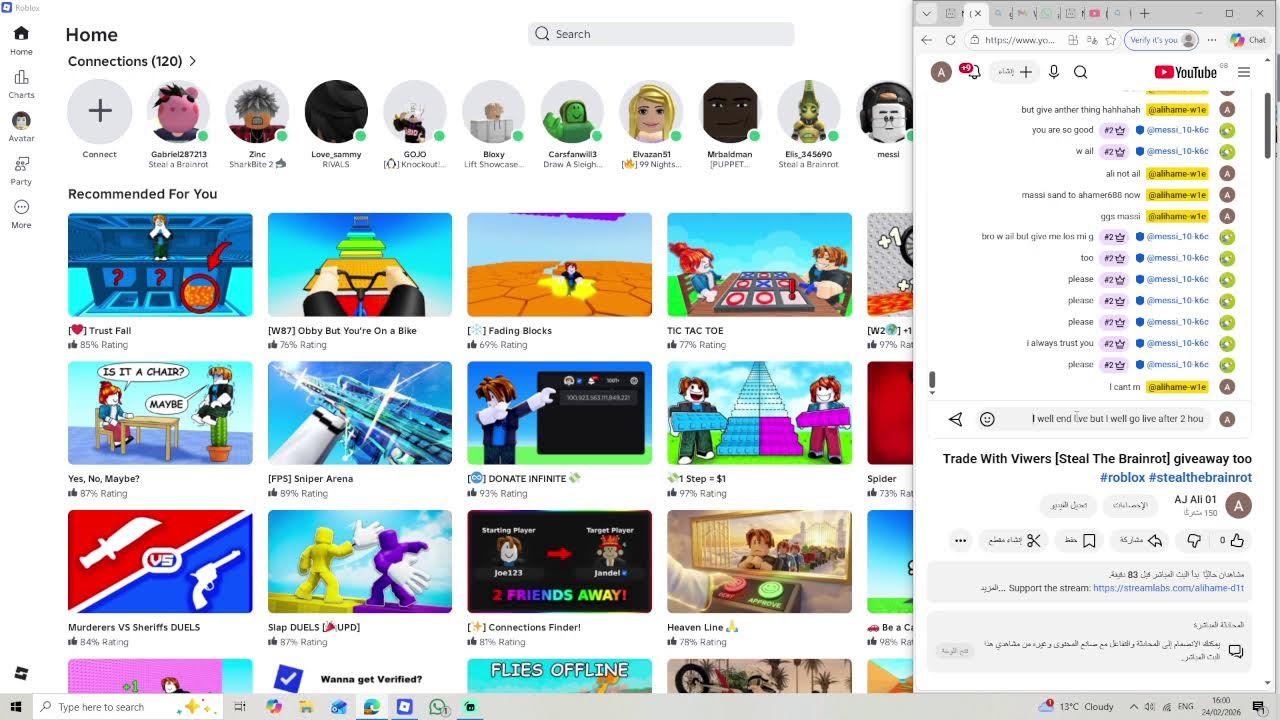Open the #roblox hashtag link
This screenshot has width=1280, height=720.
click(x=1122, y=477)
